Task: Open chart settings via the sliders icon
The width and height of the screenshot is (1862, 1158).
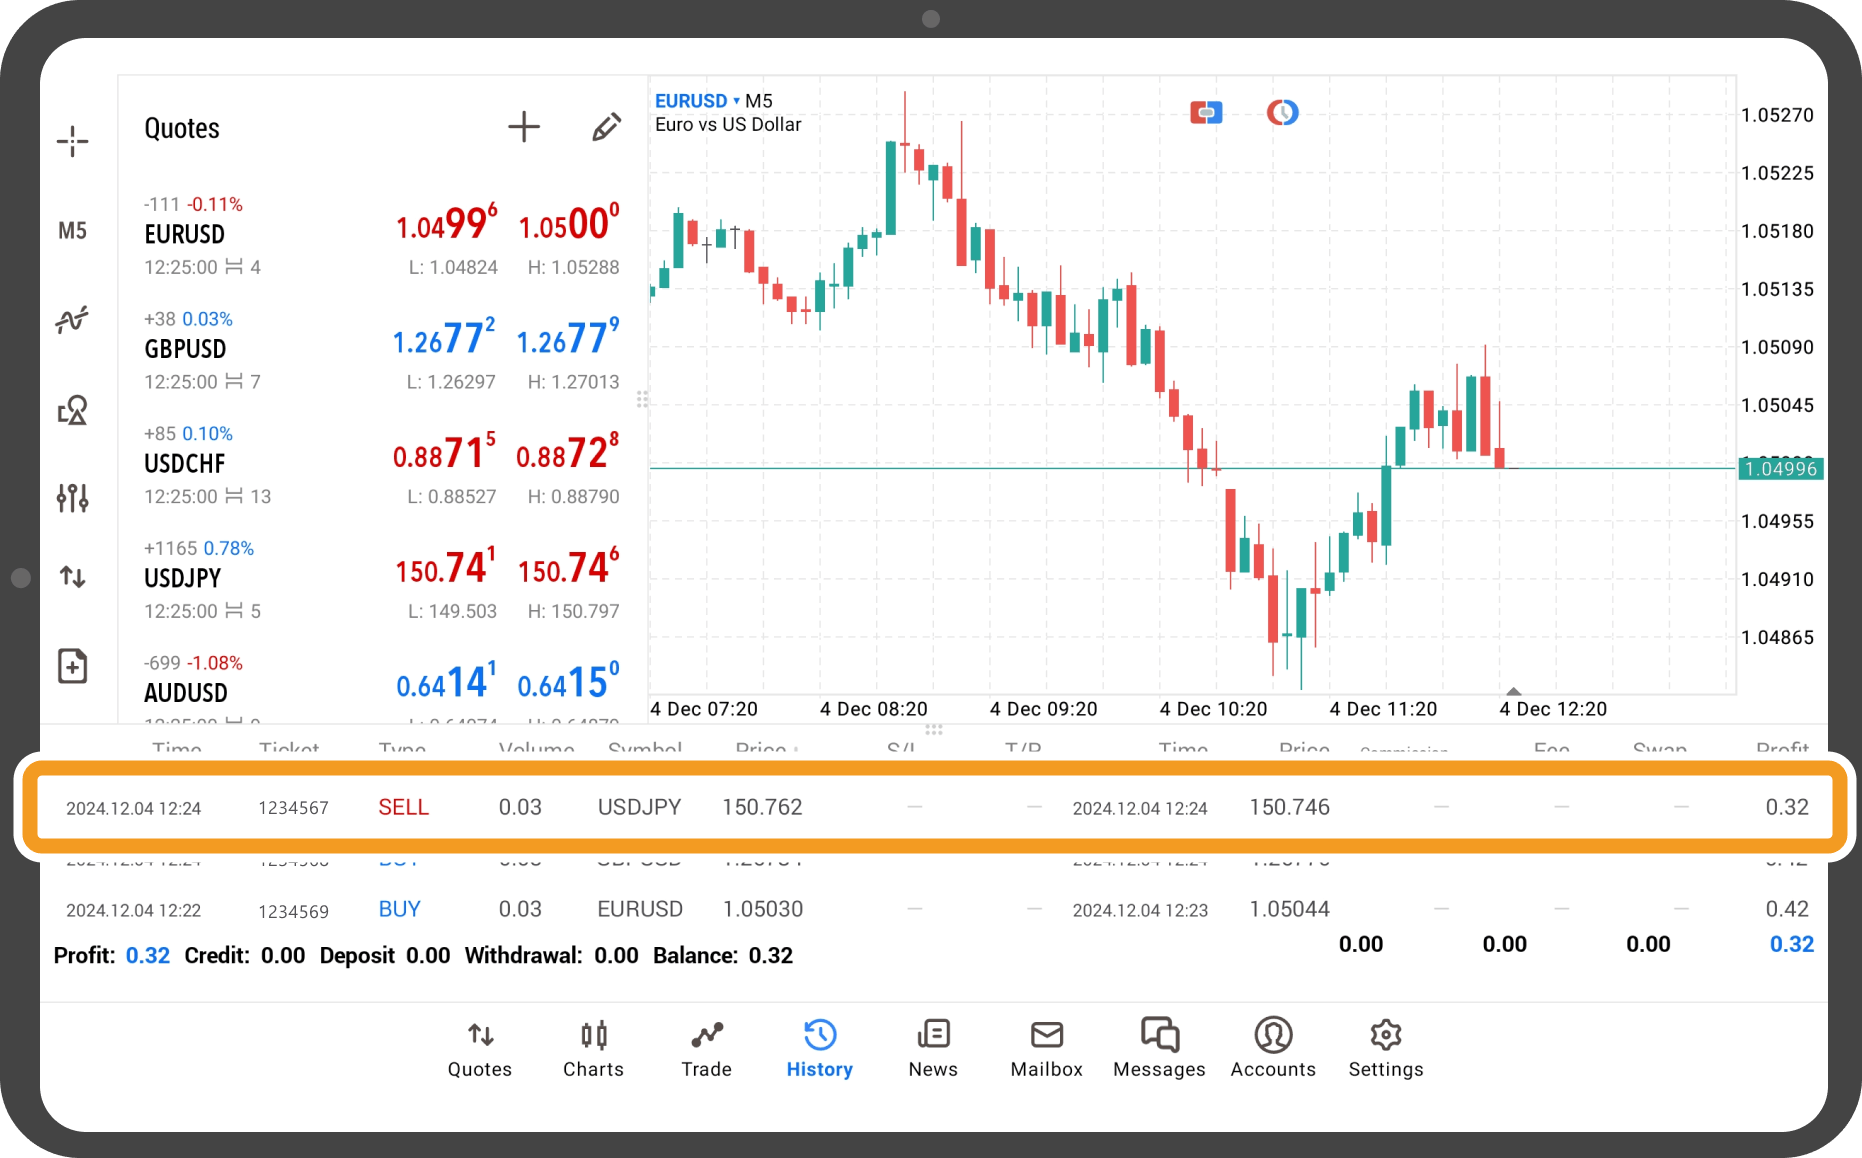Action: pos(73,497)
